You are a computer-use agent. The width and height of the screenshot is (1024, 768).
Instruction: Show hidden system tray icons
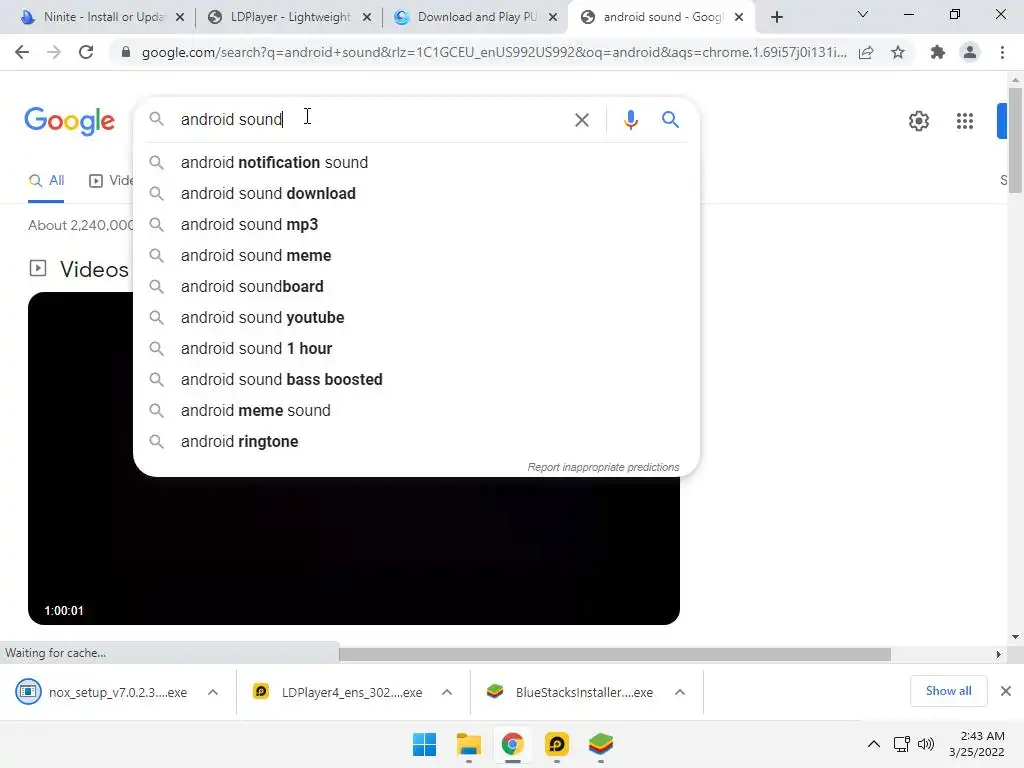pyautogui.click(x=873, y=744)
